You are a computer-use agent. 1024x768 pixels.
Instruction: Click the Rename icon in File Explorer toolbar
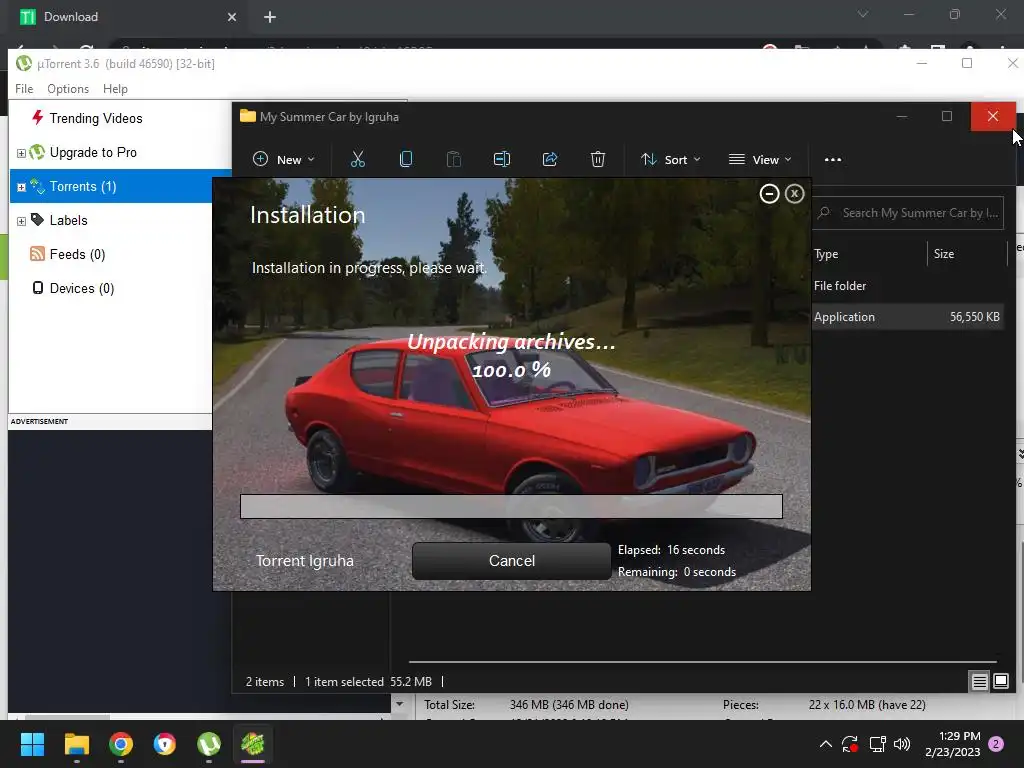502,159
